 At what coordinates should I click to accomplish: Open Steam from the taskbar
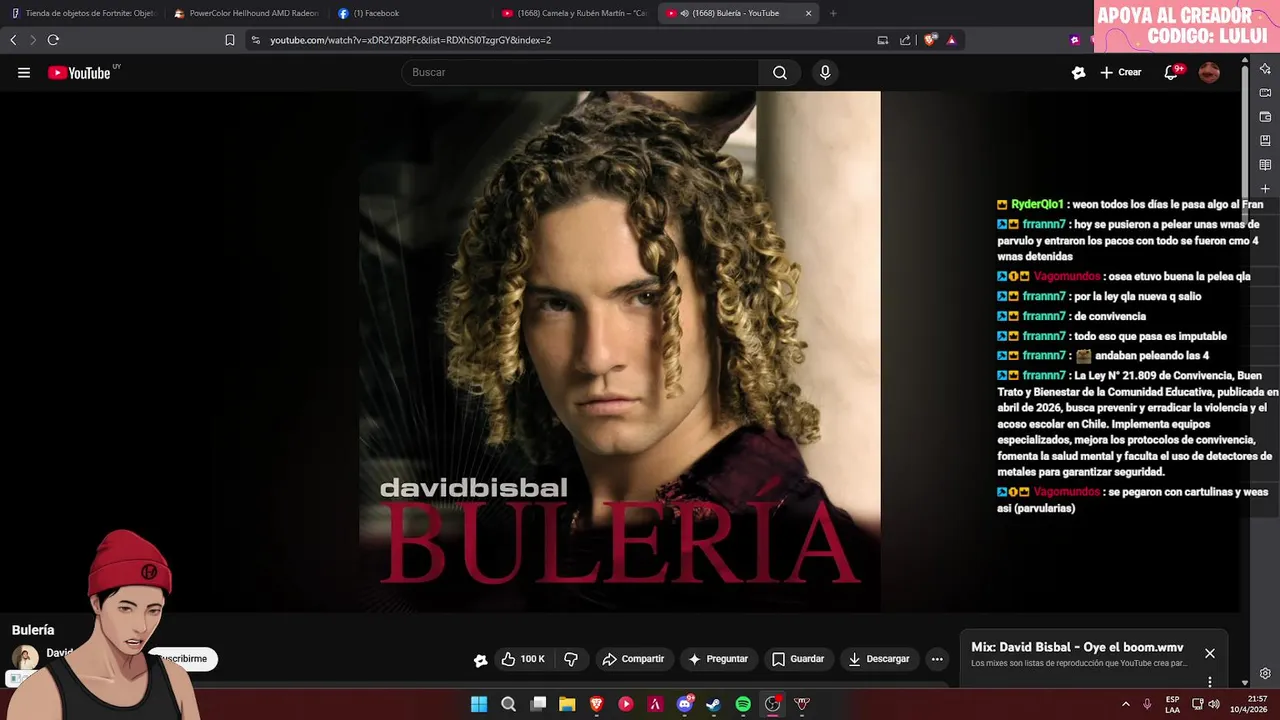click(x=713, y=704)
